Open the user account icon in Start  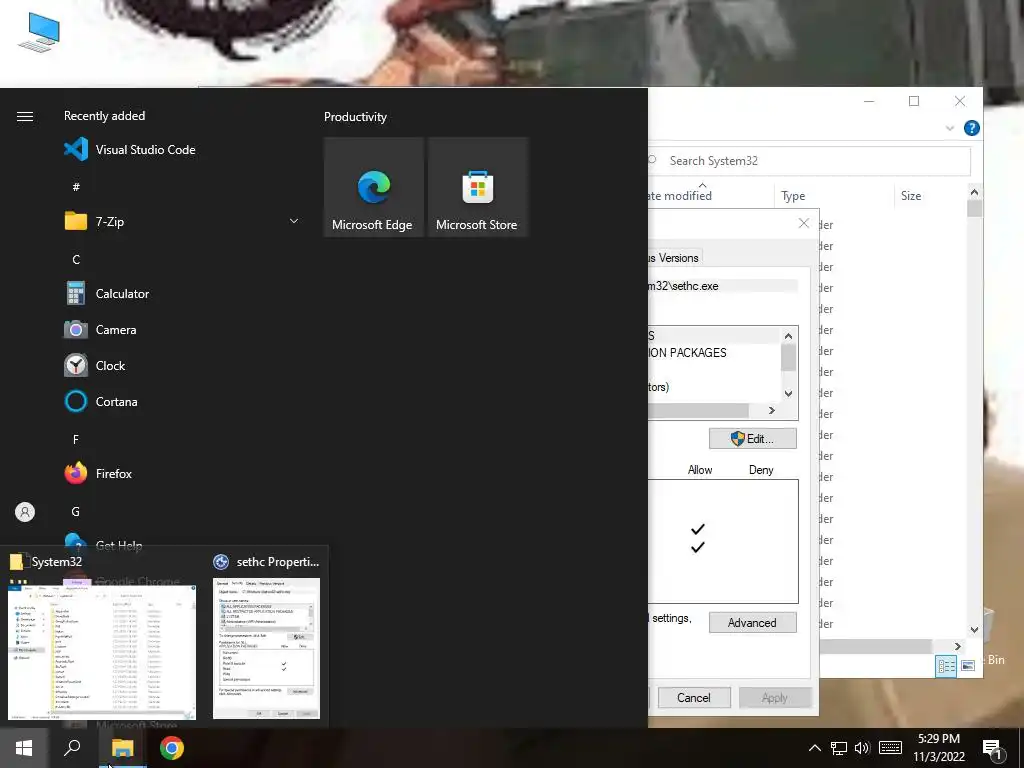[25, 512]
